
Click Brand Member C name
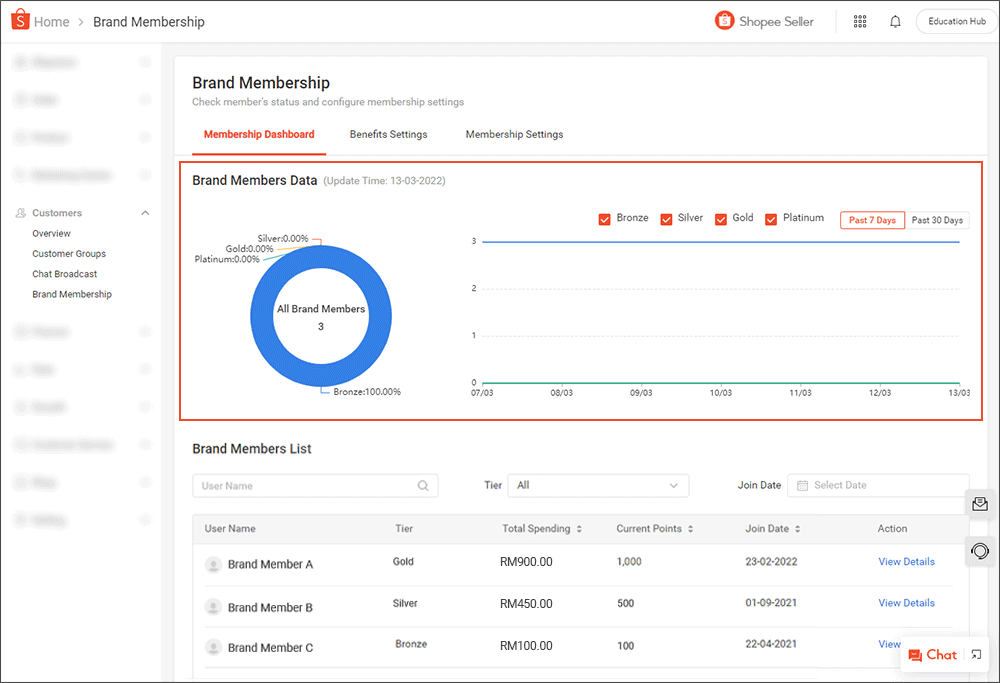[270, 648]
